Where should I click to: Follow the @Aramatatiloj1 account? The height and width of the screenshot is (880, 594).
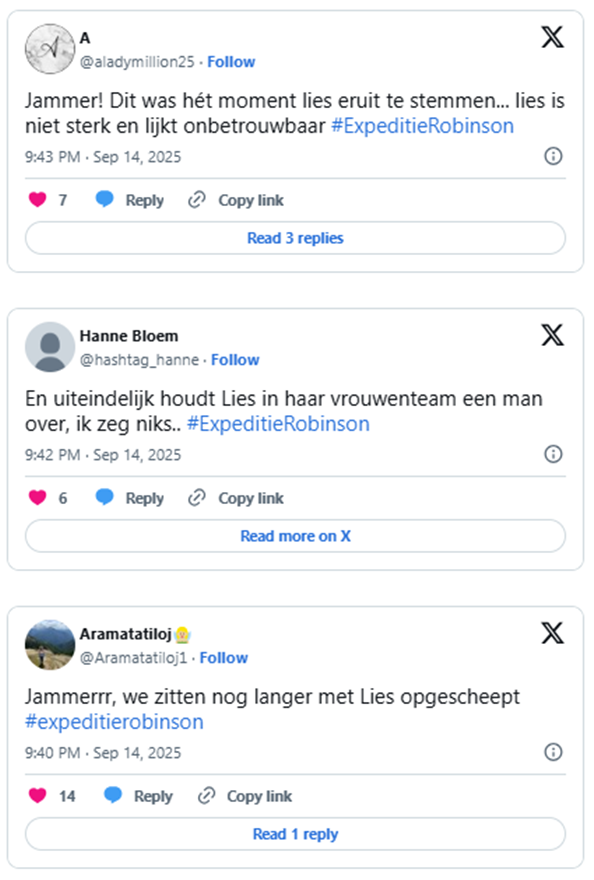pos(224,658)
